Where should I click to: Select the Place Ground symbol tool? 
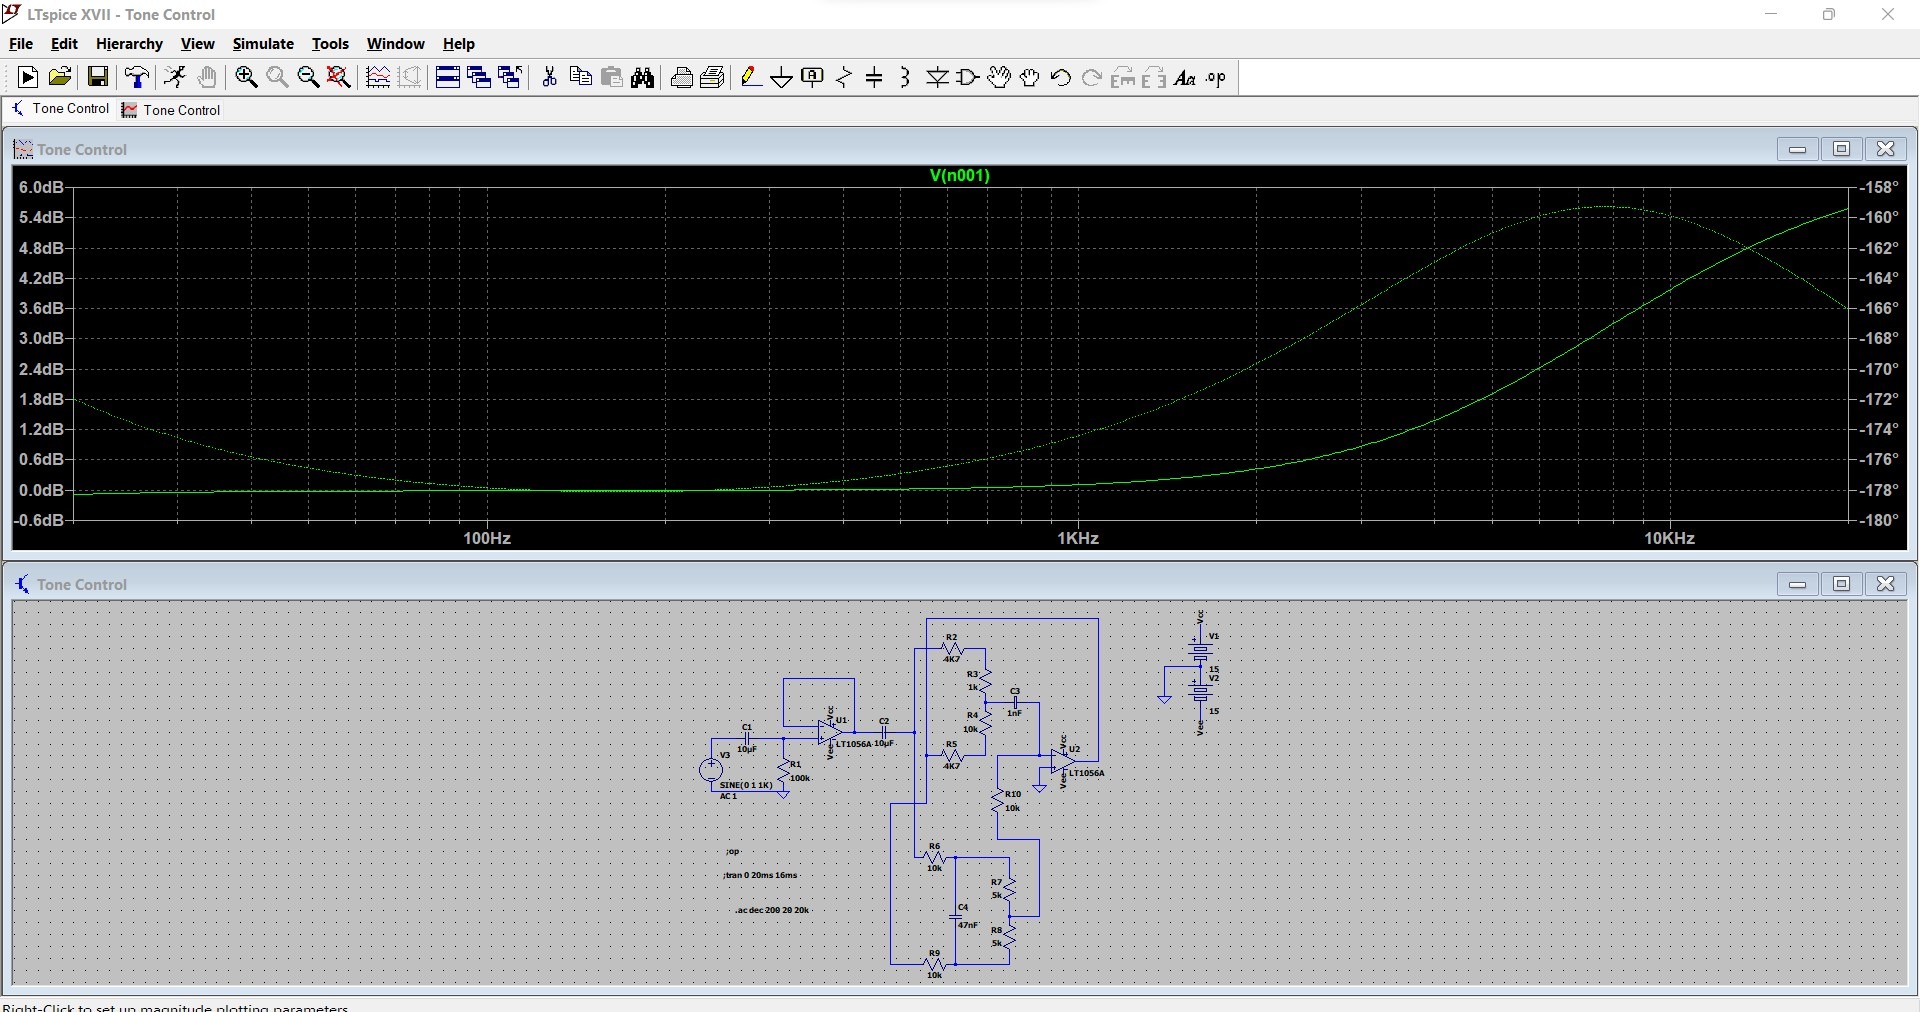point(782,77)
